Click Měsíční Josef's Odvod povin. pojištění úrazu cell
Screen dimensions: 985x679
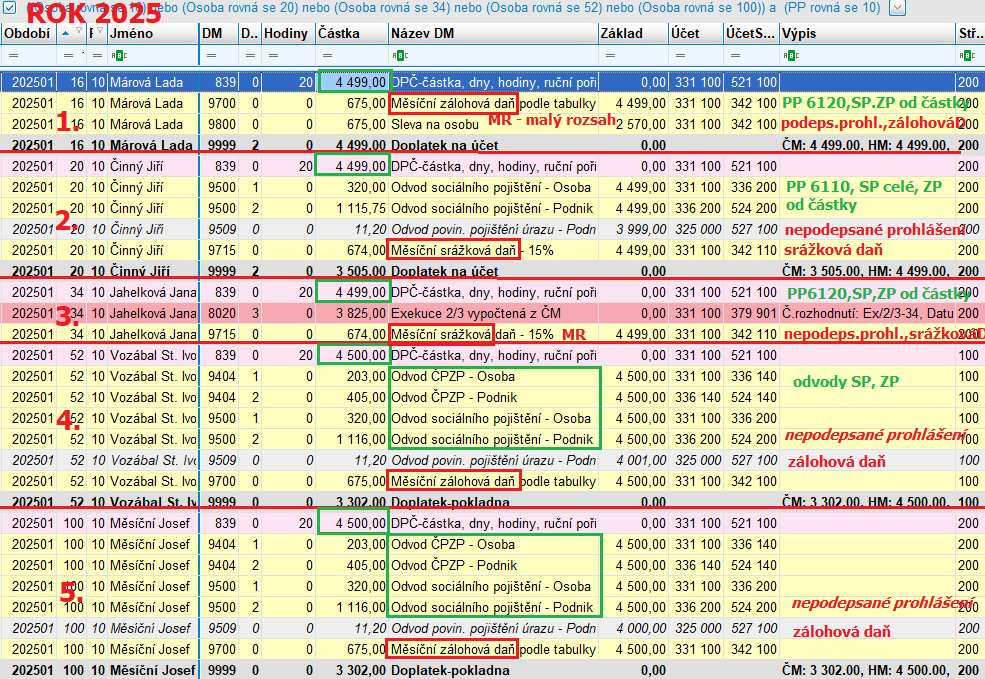(493, 628)
